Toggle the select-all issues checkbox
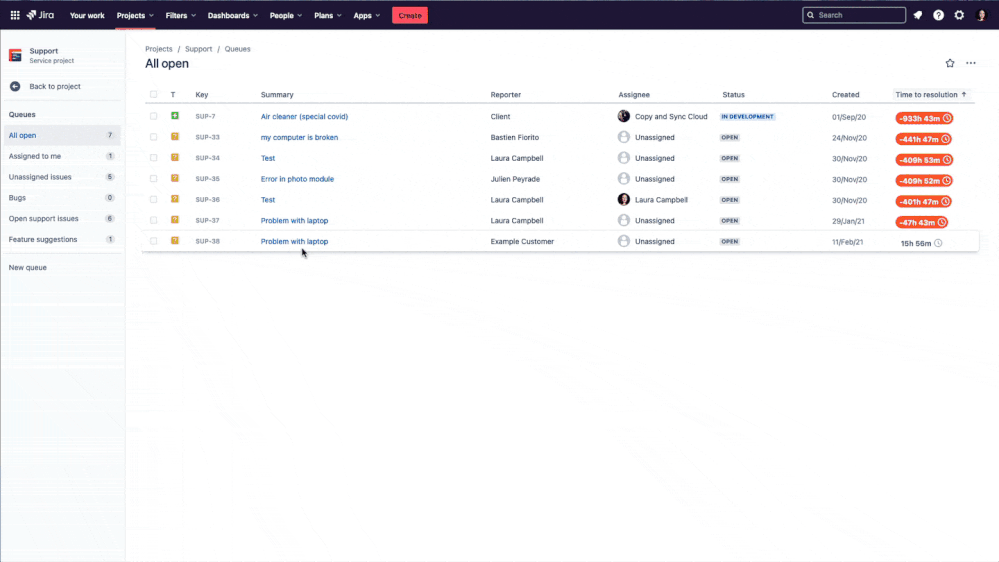 [x=154, y=94]
